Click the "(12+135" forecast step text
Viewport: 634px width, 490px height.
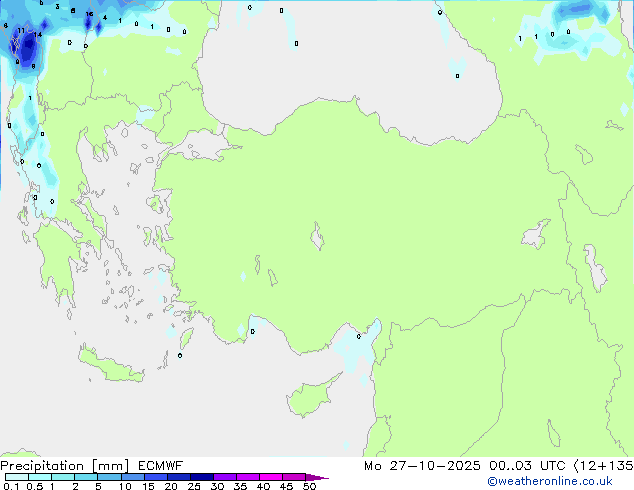(604, 466)
